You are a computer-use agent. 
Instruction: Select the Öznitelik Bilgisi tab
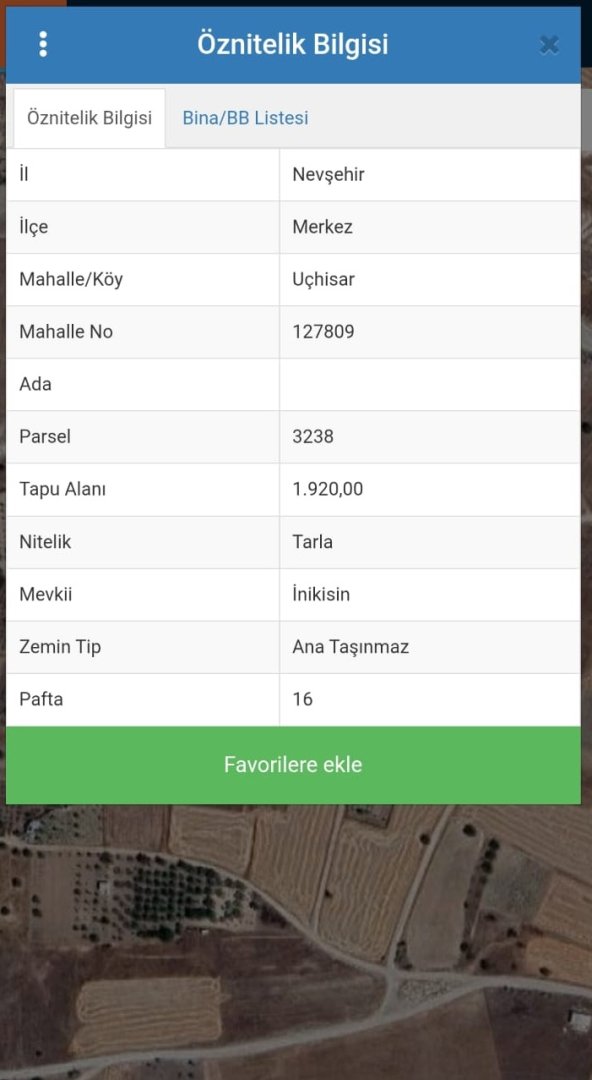(x=88, y=117)
